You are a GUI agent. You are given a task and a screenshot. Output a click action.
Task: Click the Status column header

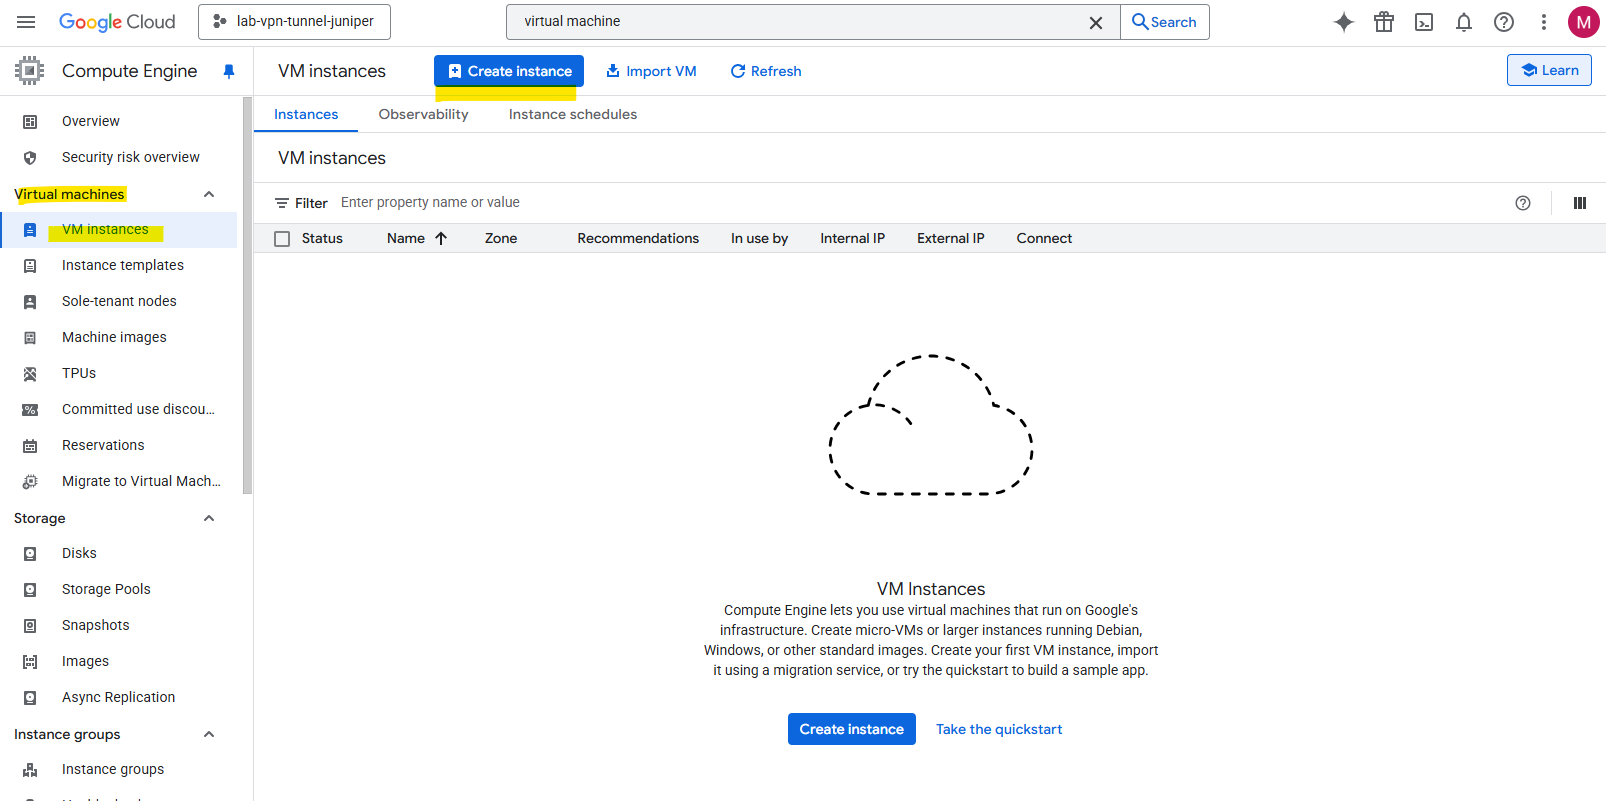322,238
